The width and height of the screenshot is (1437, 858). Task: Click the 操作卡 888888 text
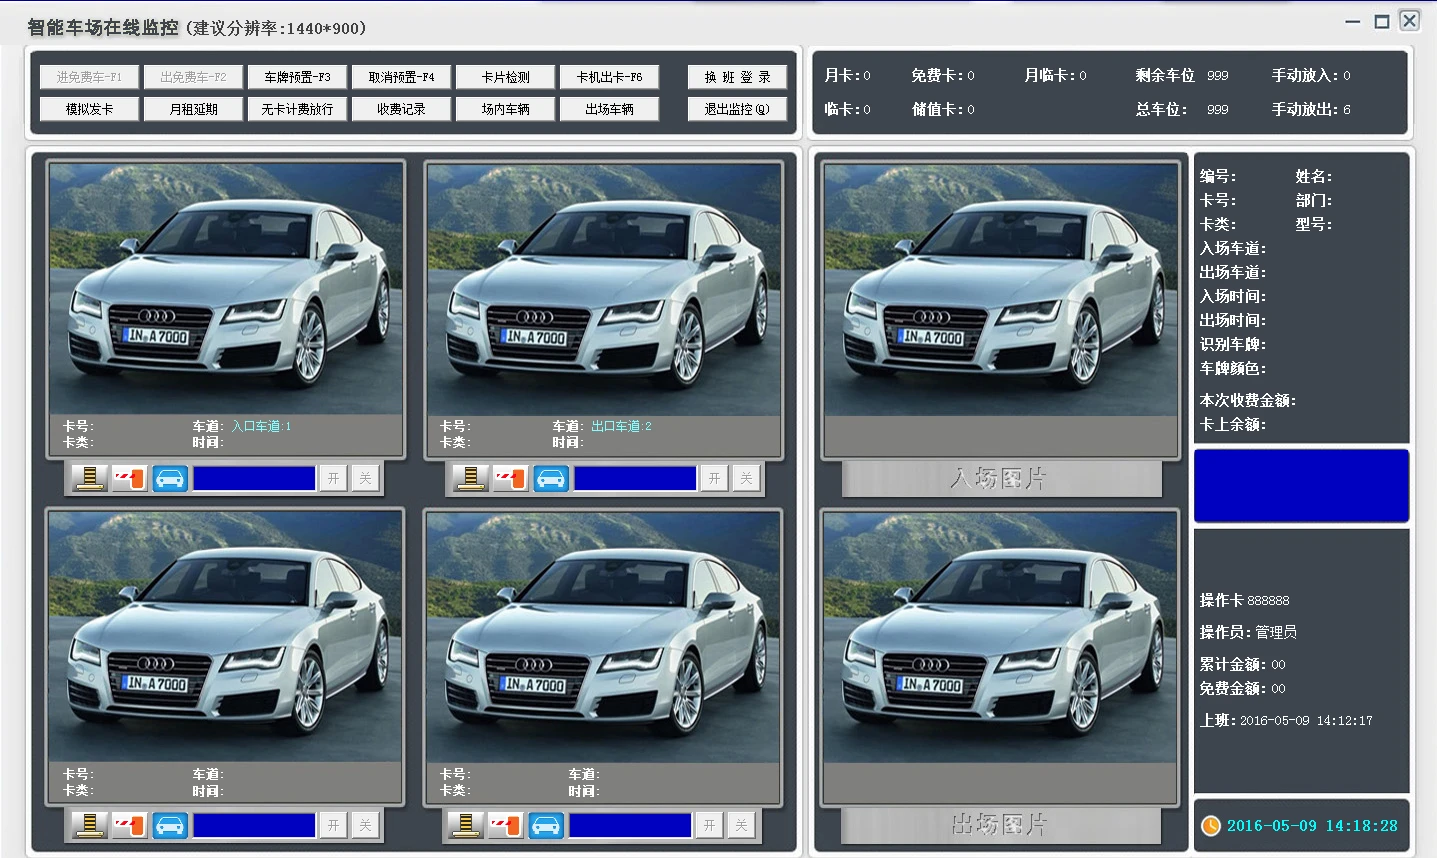[1245, 600]
